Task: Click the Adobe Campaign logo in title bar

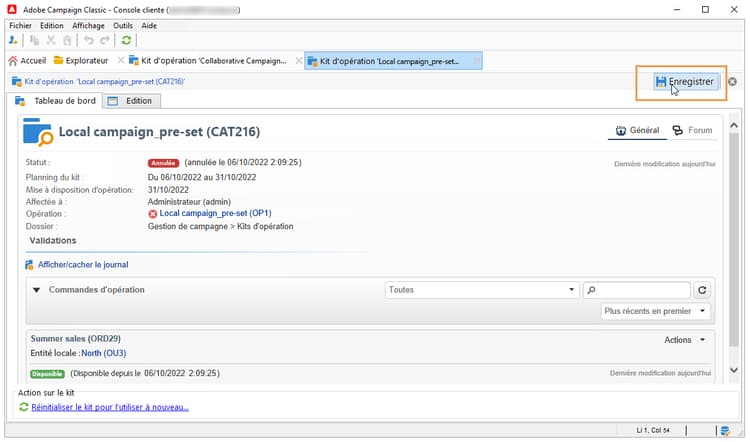Action: click(x=12, y=9)
